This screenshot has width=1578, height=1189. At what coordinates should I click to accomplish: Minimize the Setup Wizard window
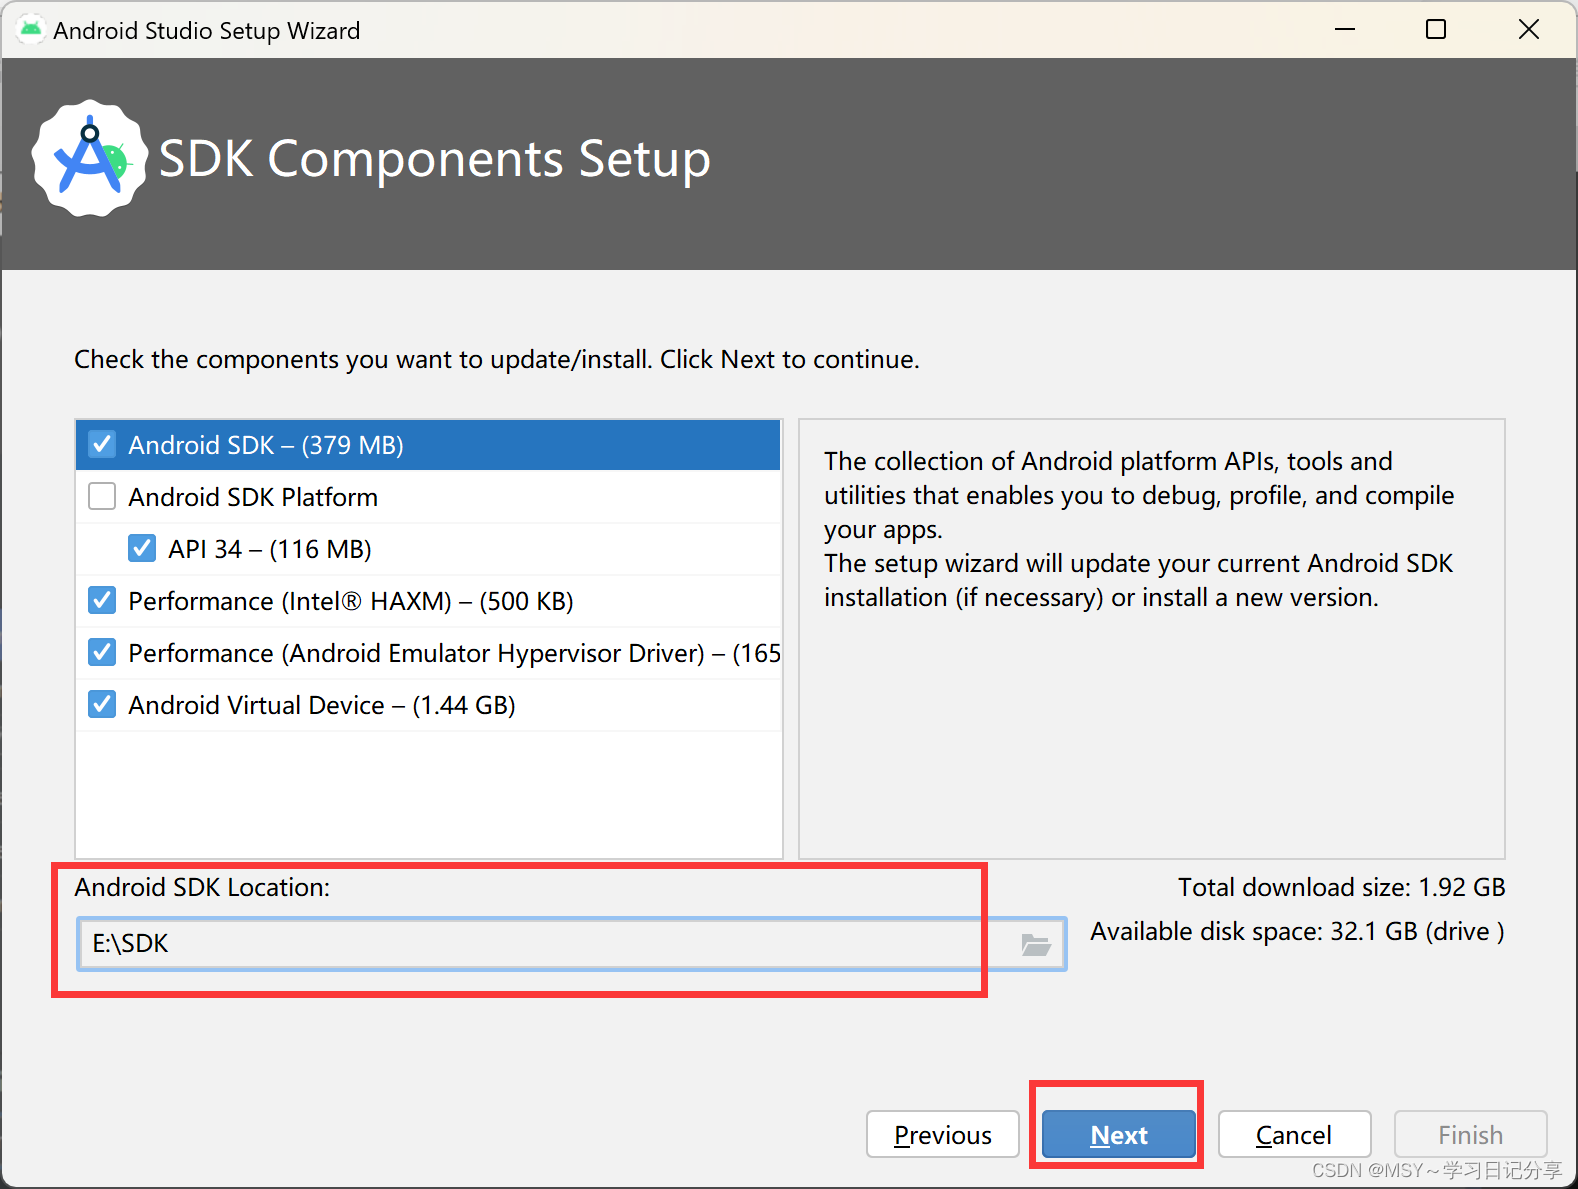[1345, 29]
